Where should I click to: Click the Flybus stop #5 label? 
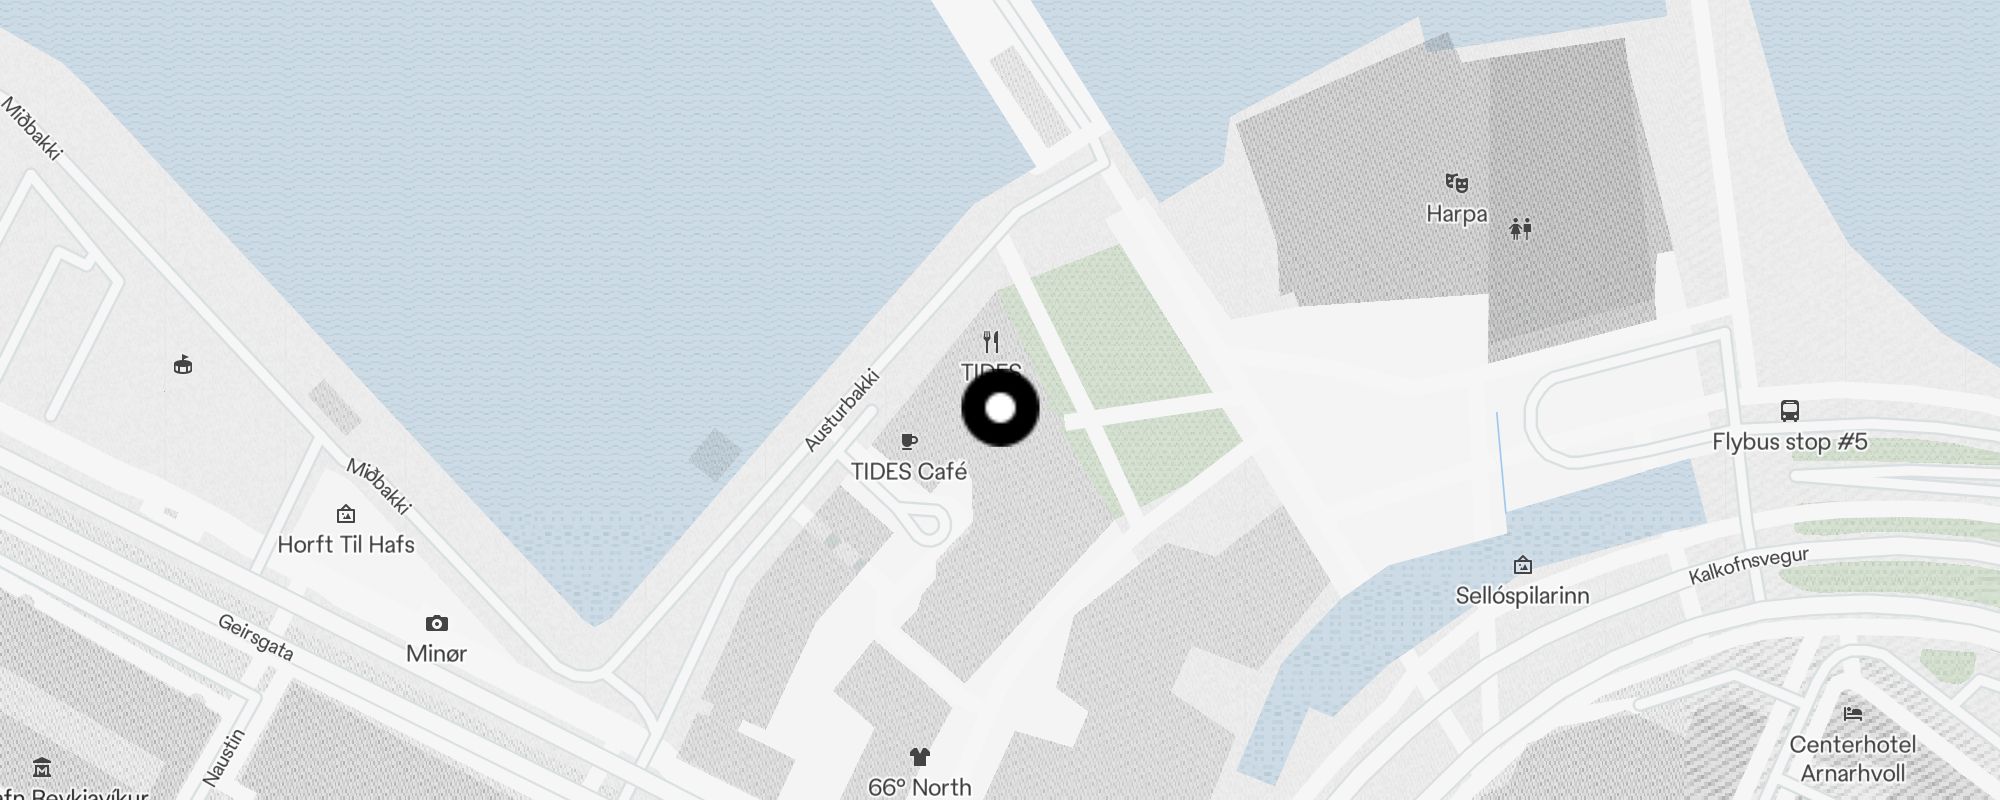pyautogui.click(x=1790, y=442)
